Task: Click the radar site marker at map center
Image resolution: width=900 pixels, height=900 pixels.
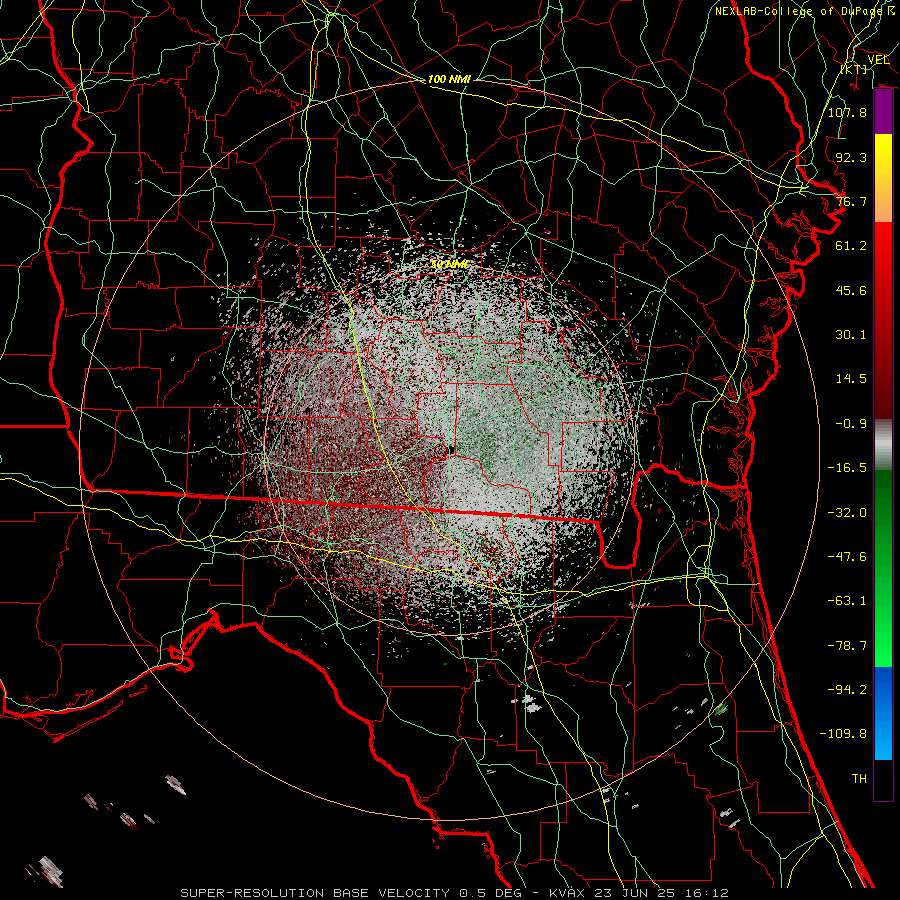Action: pos(452,450)
